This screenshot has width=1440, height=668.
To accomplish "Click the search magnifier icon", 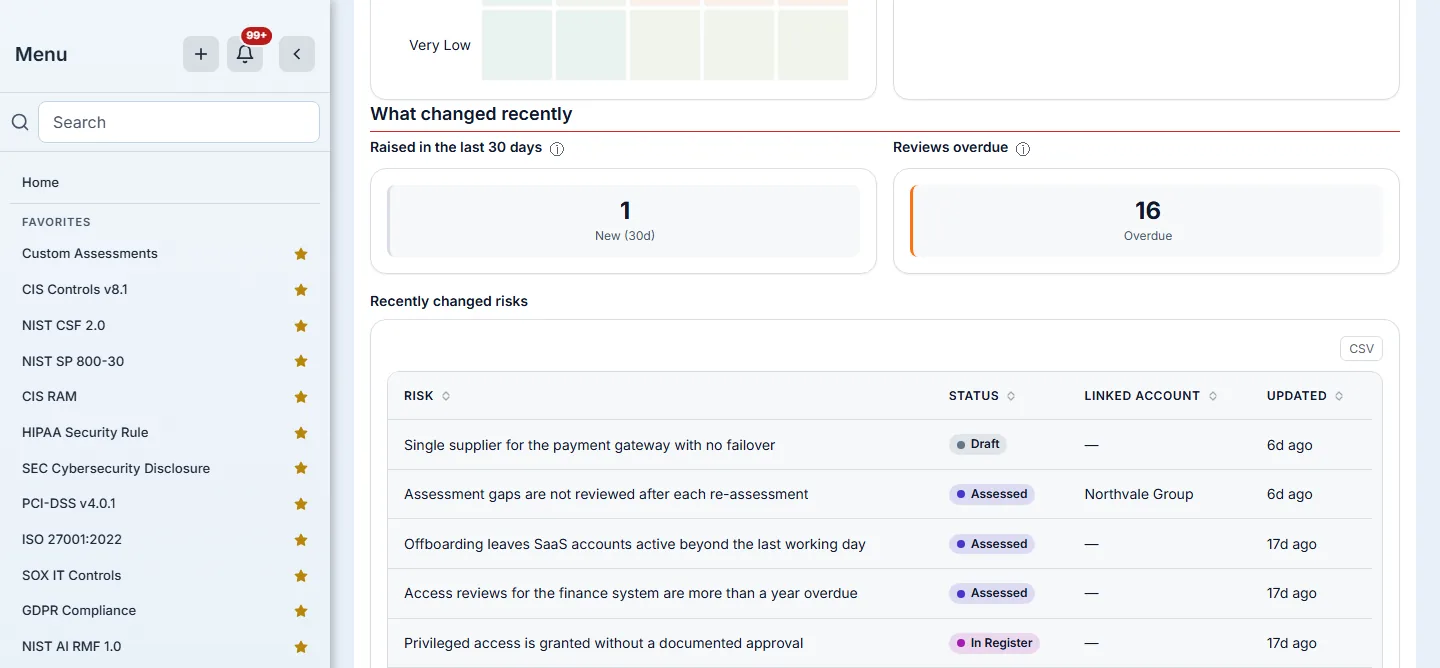I will pyautogui.click(x=20, y=122).
